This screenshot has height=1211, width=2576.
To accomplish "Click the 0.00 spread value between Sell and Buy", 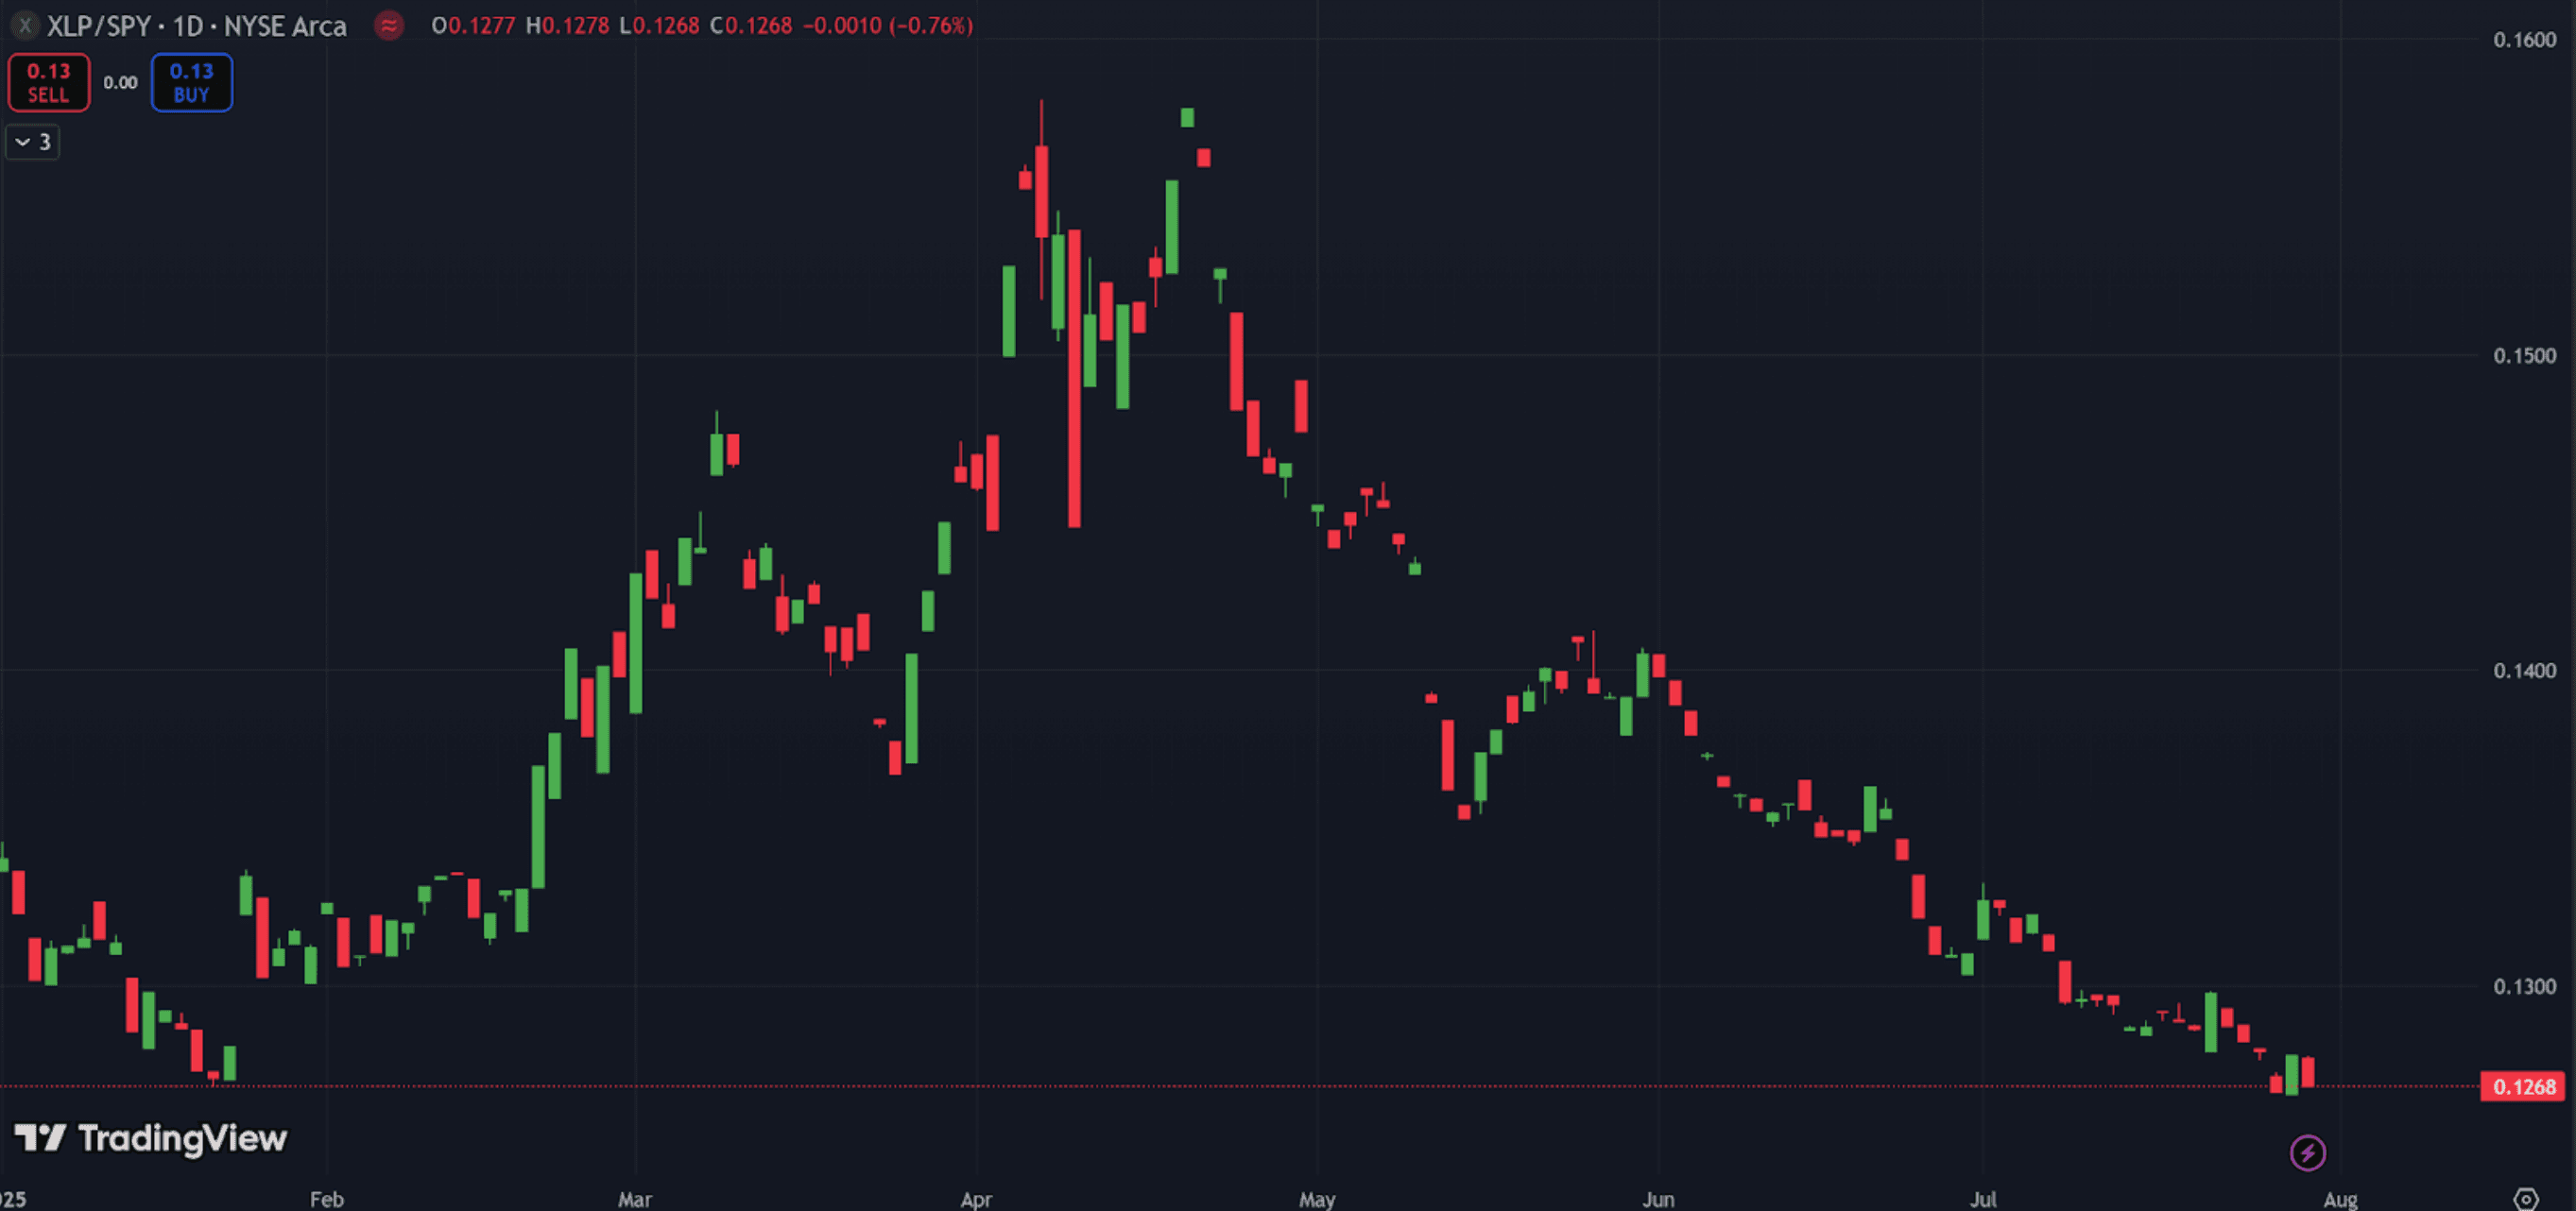I will (x=120, y=83).
